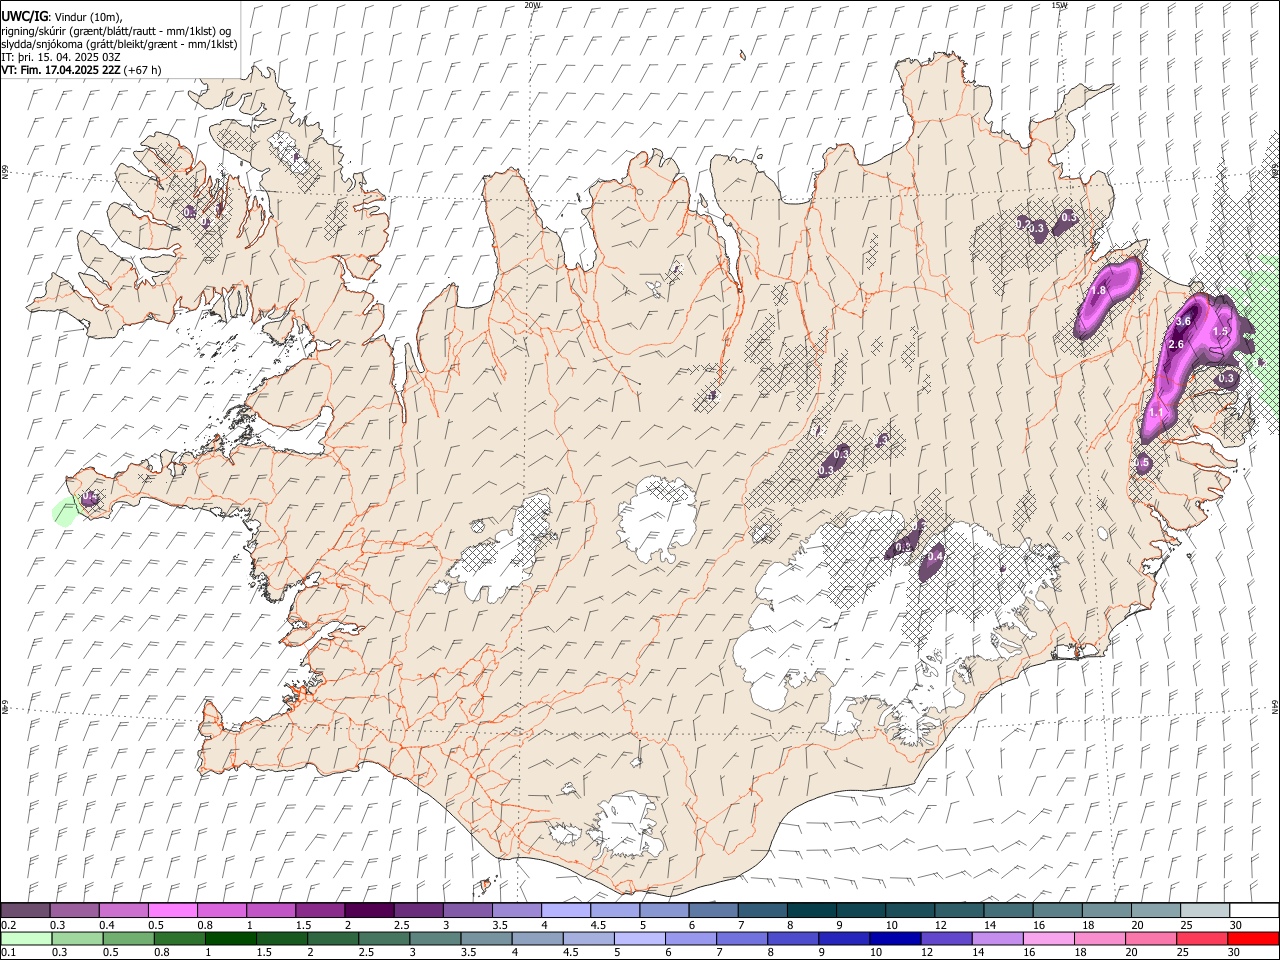Click upper legend swatch between 1 and 1.5
The height and width of the screenshot is (960, 1280).
pyautogui.click(x=271, y=910)
